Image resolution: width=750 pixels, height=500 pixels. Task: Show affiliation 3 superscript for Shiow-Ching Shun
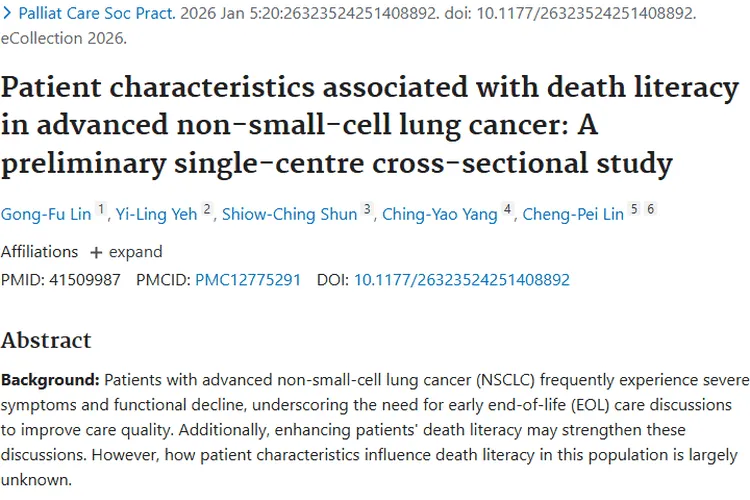pos(367,210)
